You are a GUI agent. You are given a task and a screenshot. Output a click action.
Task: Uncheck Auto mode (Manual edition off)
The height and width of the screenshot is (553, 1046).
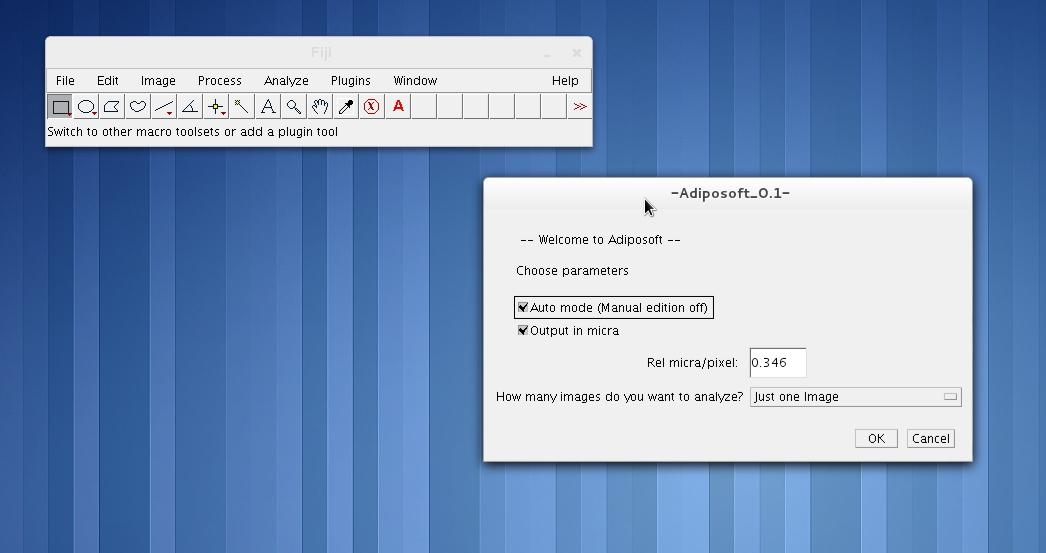[x=523, y=308]
